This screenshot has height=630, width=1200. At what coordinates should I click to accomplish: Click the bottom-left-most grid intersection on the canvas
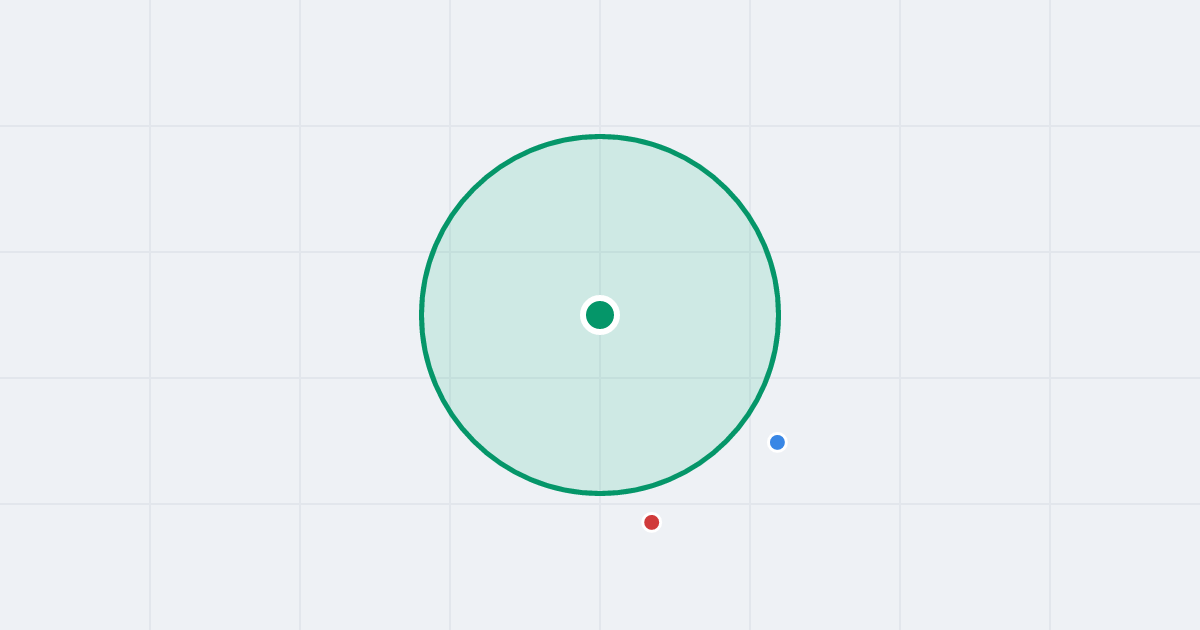pos(150,504)
